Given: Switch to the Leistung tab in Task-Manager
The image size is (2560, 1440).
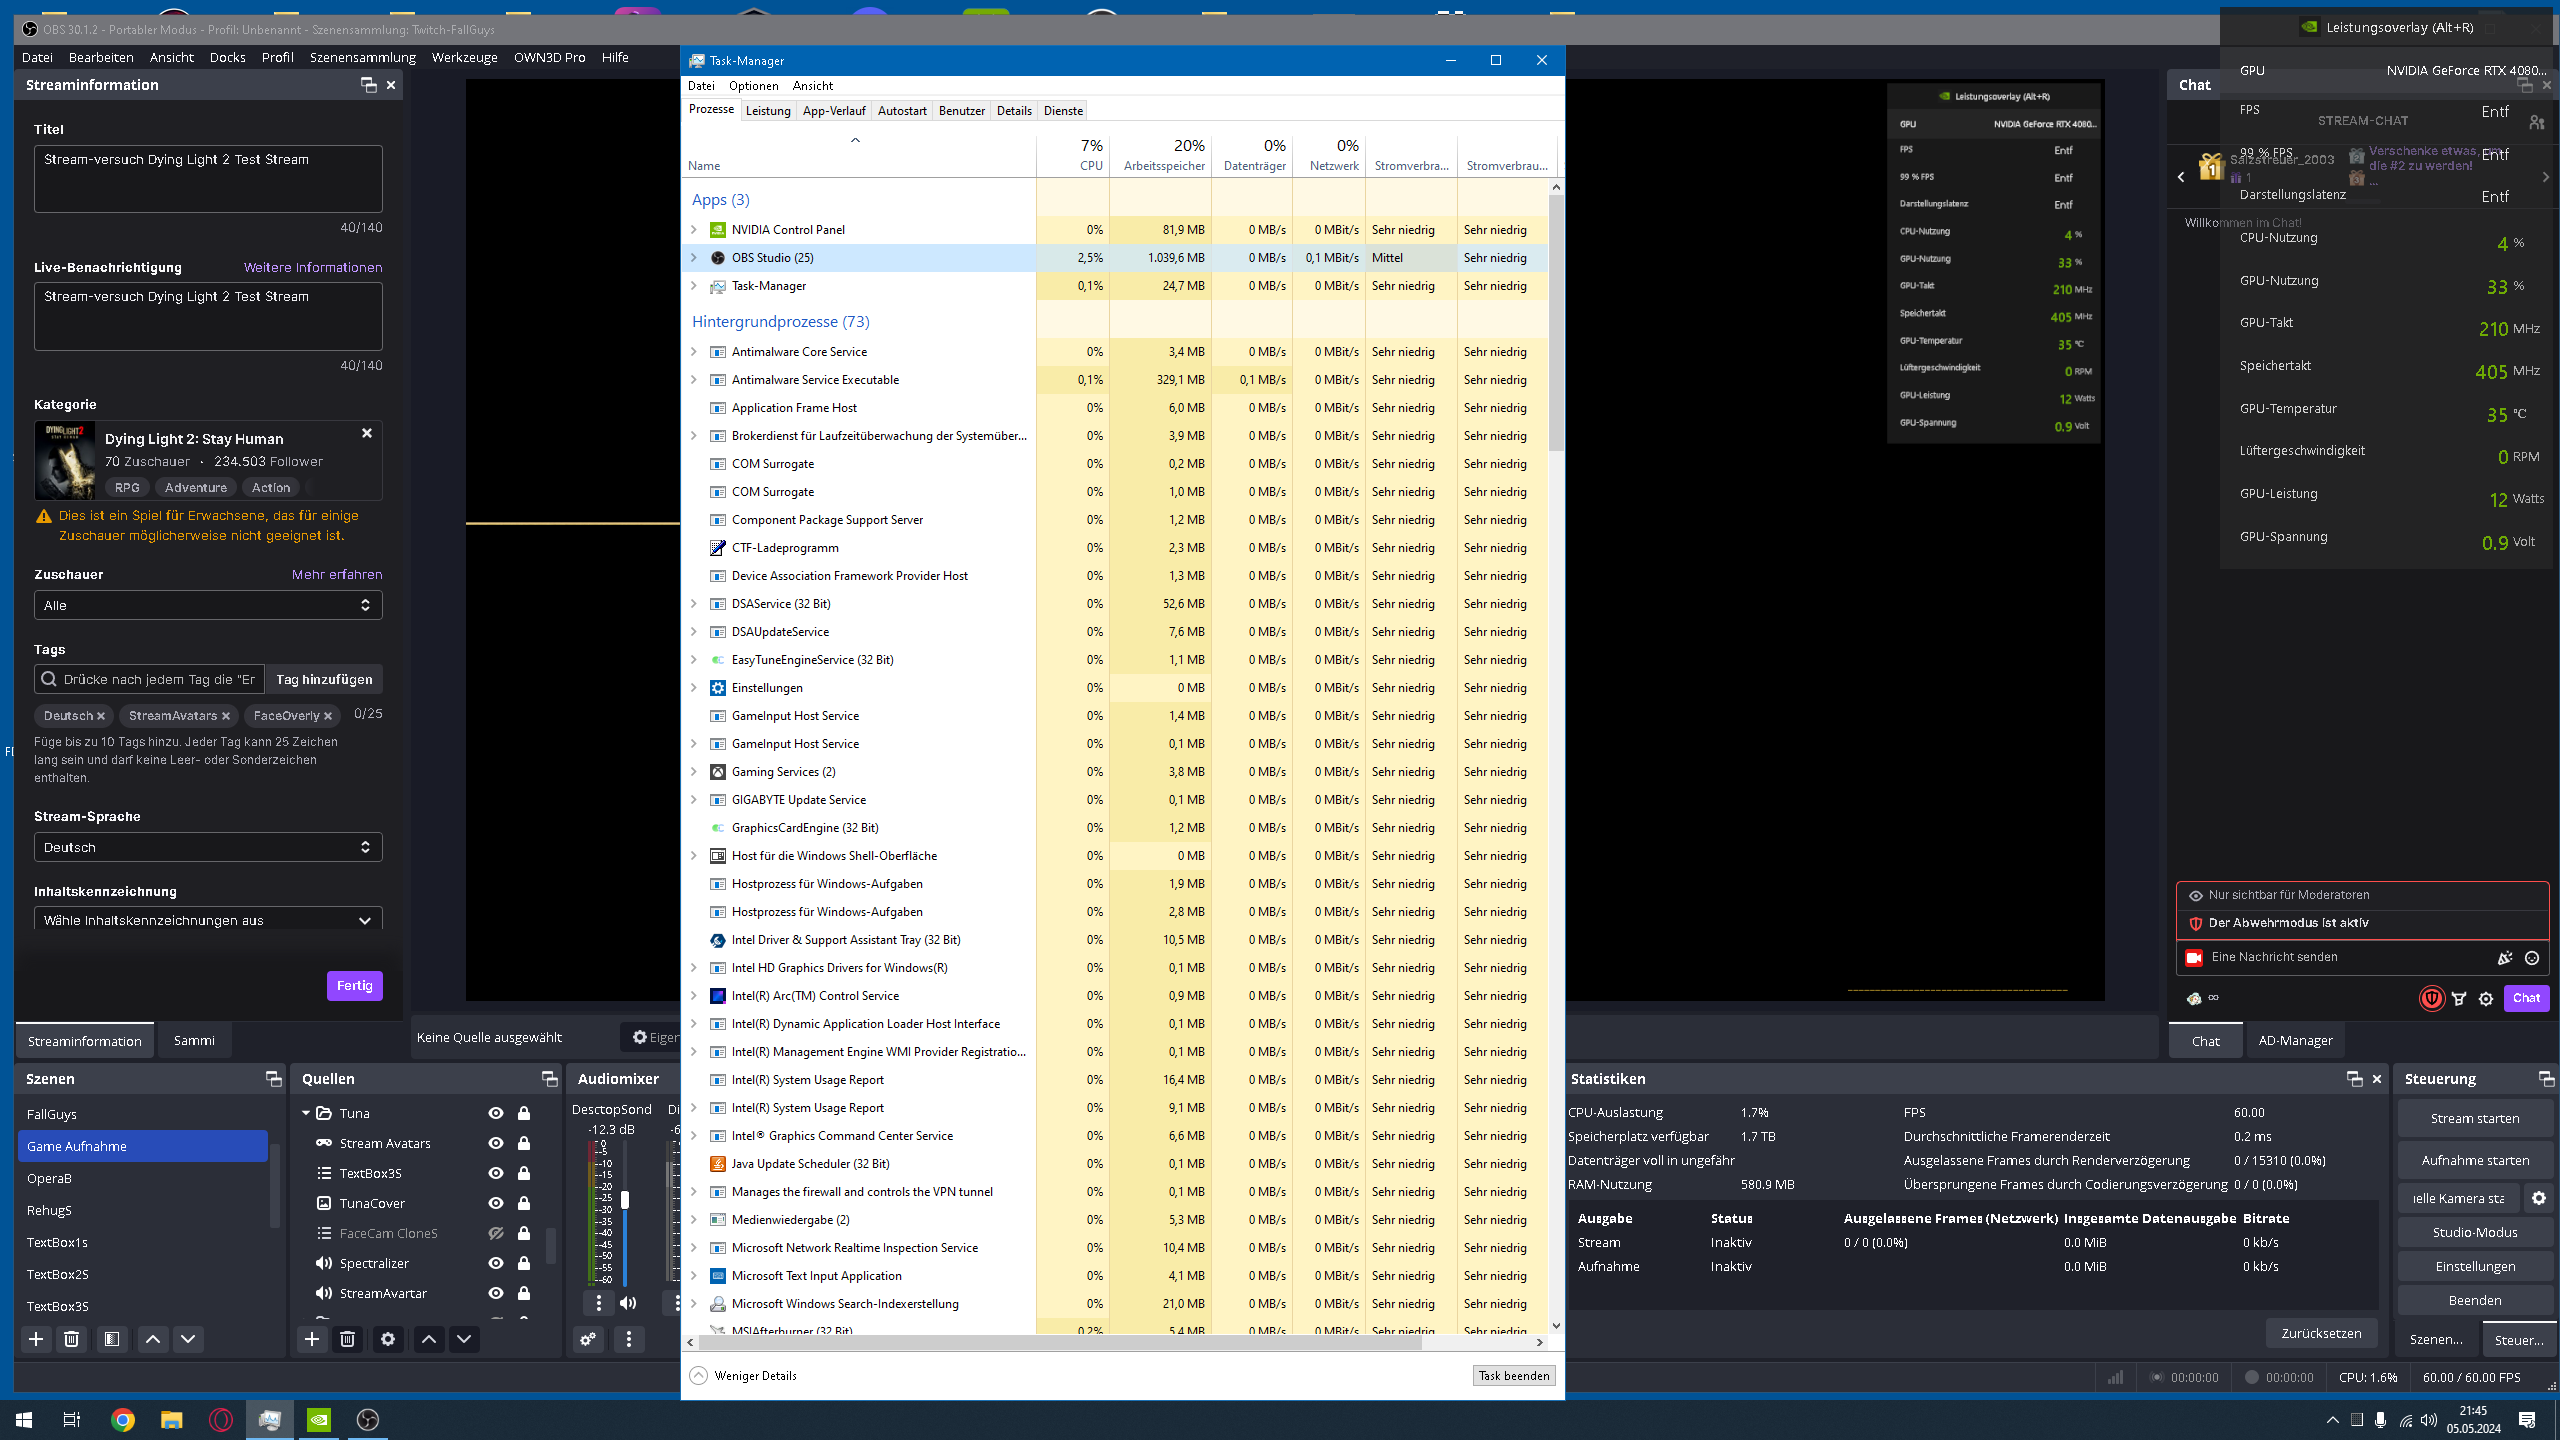Looking at the screenshot, I should click(x=768, y=110).
